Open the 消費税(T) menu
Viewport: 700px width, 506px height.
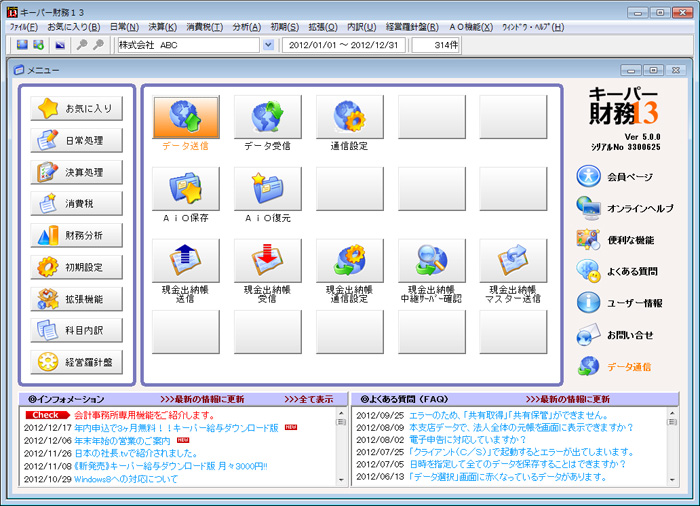pos(204,27)
